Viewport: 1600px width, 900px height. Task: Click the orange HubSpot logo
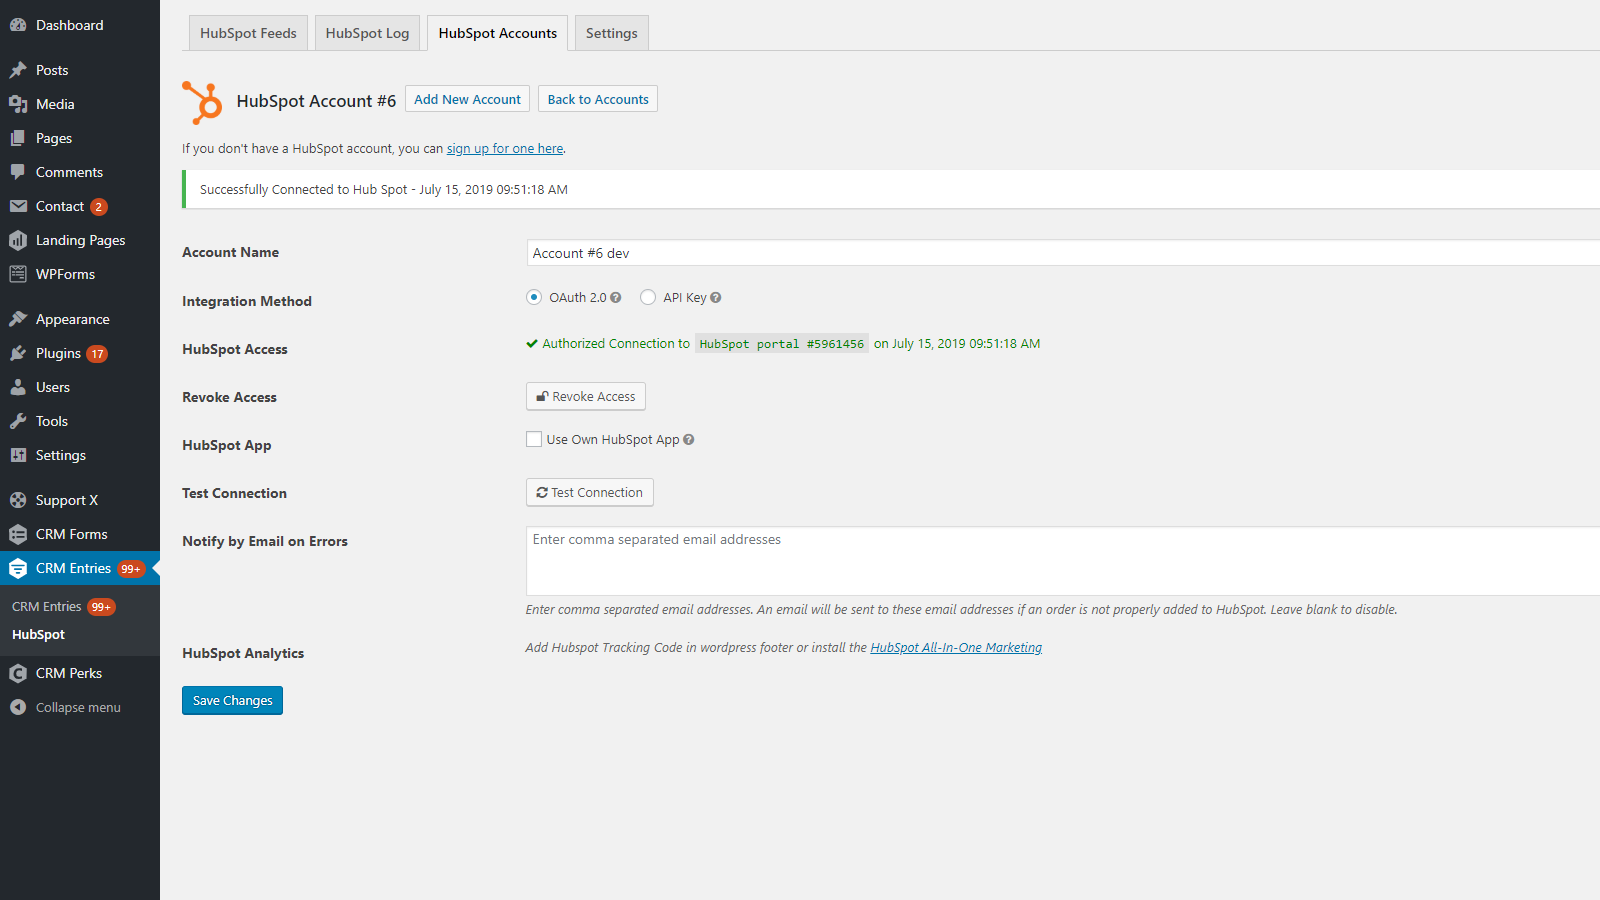point(203,102)
